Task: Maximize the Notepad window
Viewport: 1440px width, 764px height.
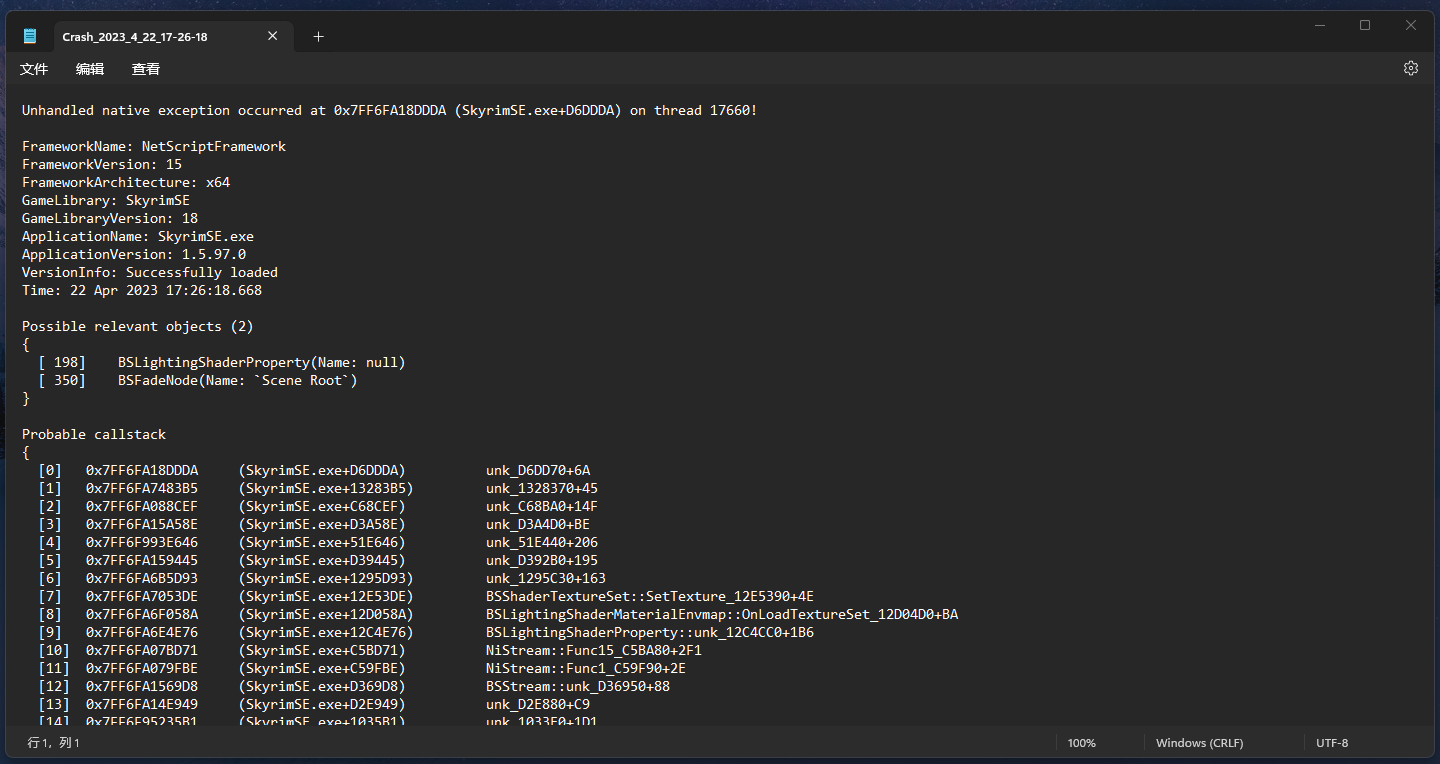Action: [x=1365, y=26]
